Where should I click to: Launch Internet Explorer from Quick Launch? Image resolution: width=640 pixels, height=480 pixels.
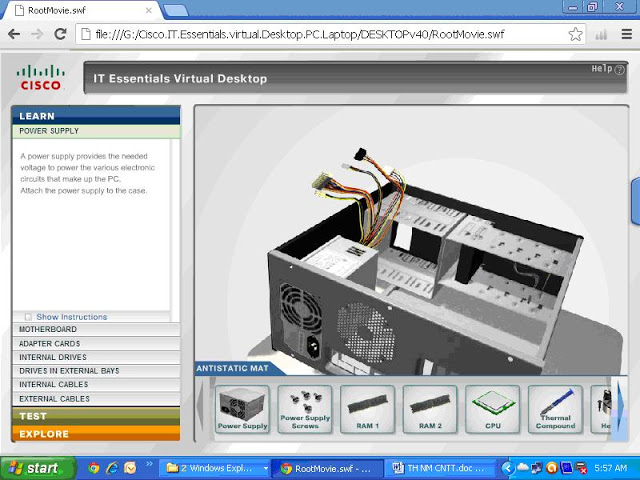tap(112, 468)
